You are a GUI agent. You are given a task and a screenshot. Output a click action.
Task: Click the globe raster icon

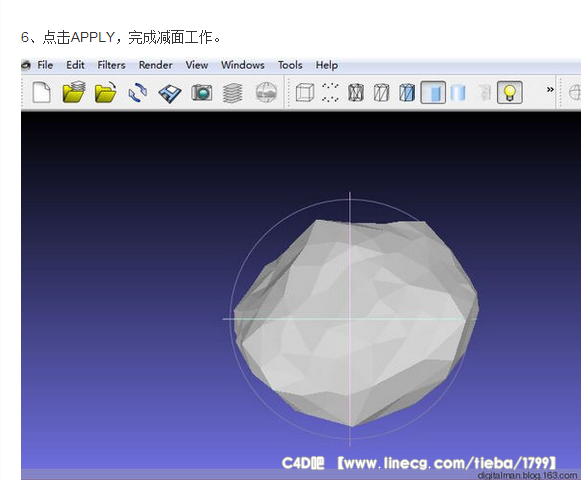click(x=266, y=92)
